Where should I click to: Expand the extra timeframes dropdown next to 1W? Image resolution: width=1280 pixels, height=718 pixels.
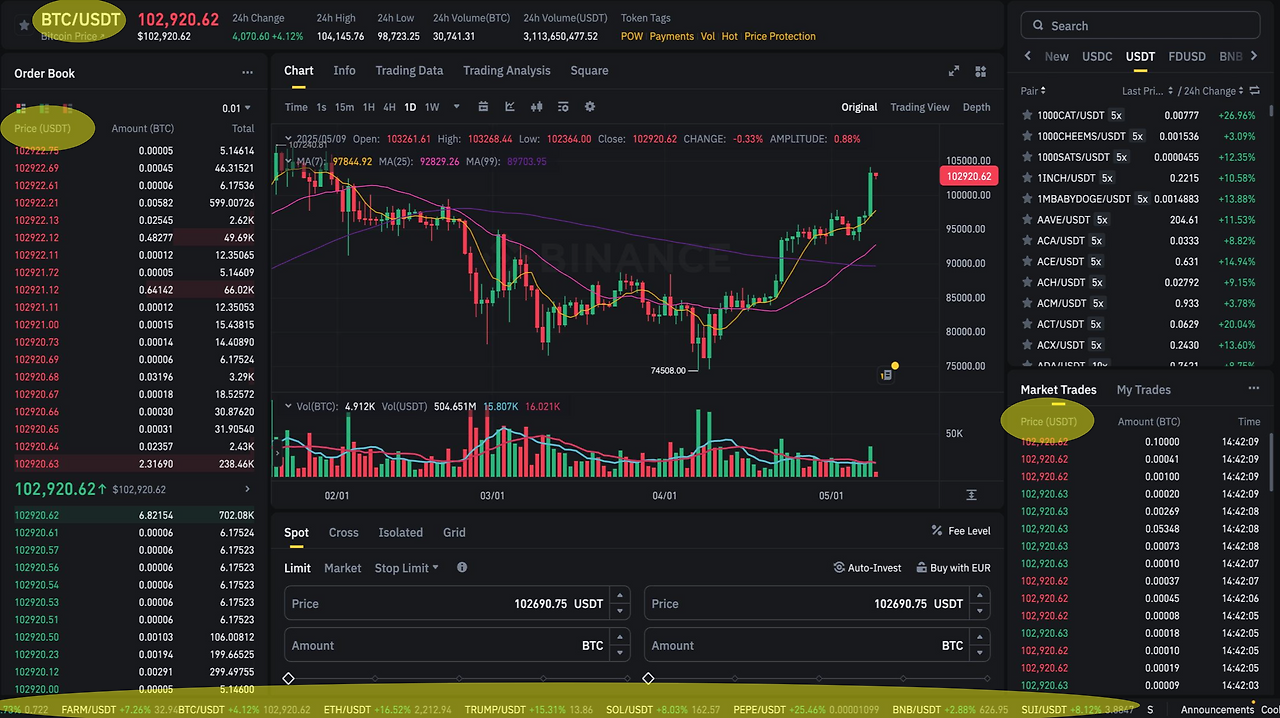click(x=456, y=107)
